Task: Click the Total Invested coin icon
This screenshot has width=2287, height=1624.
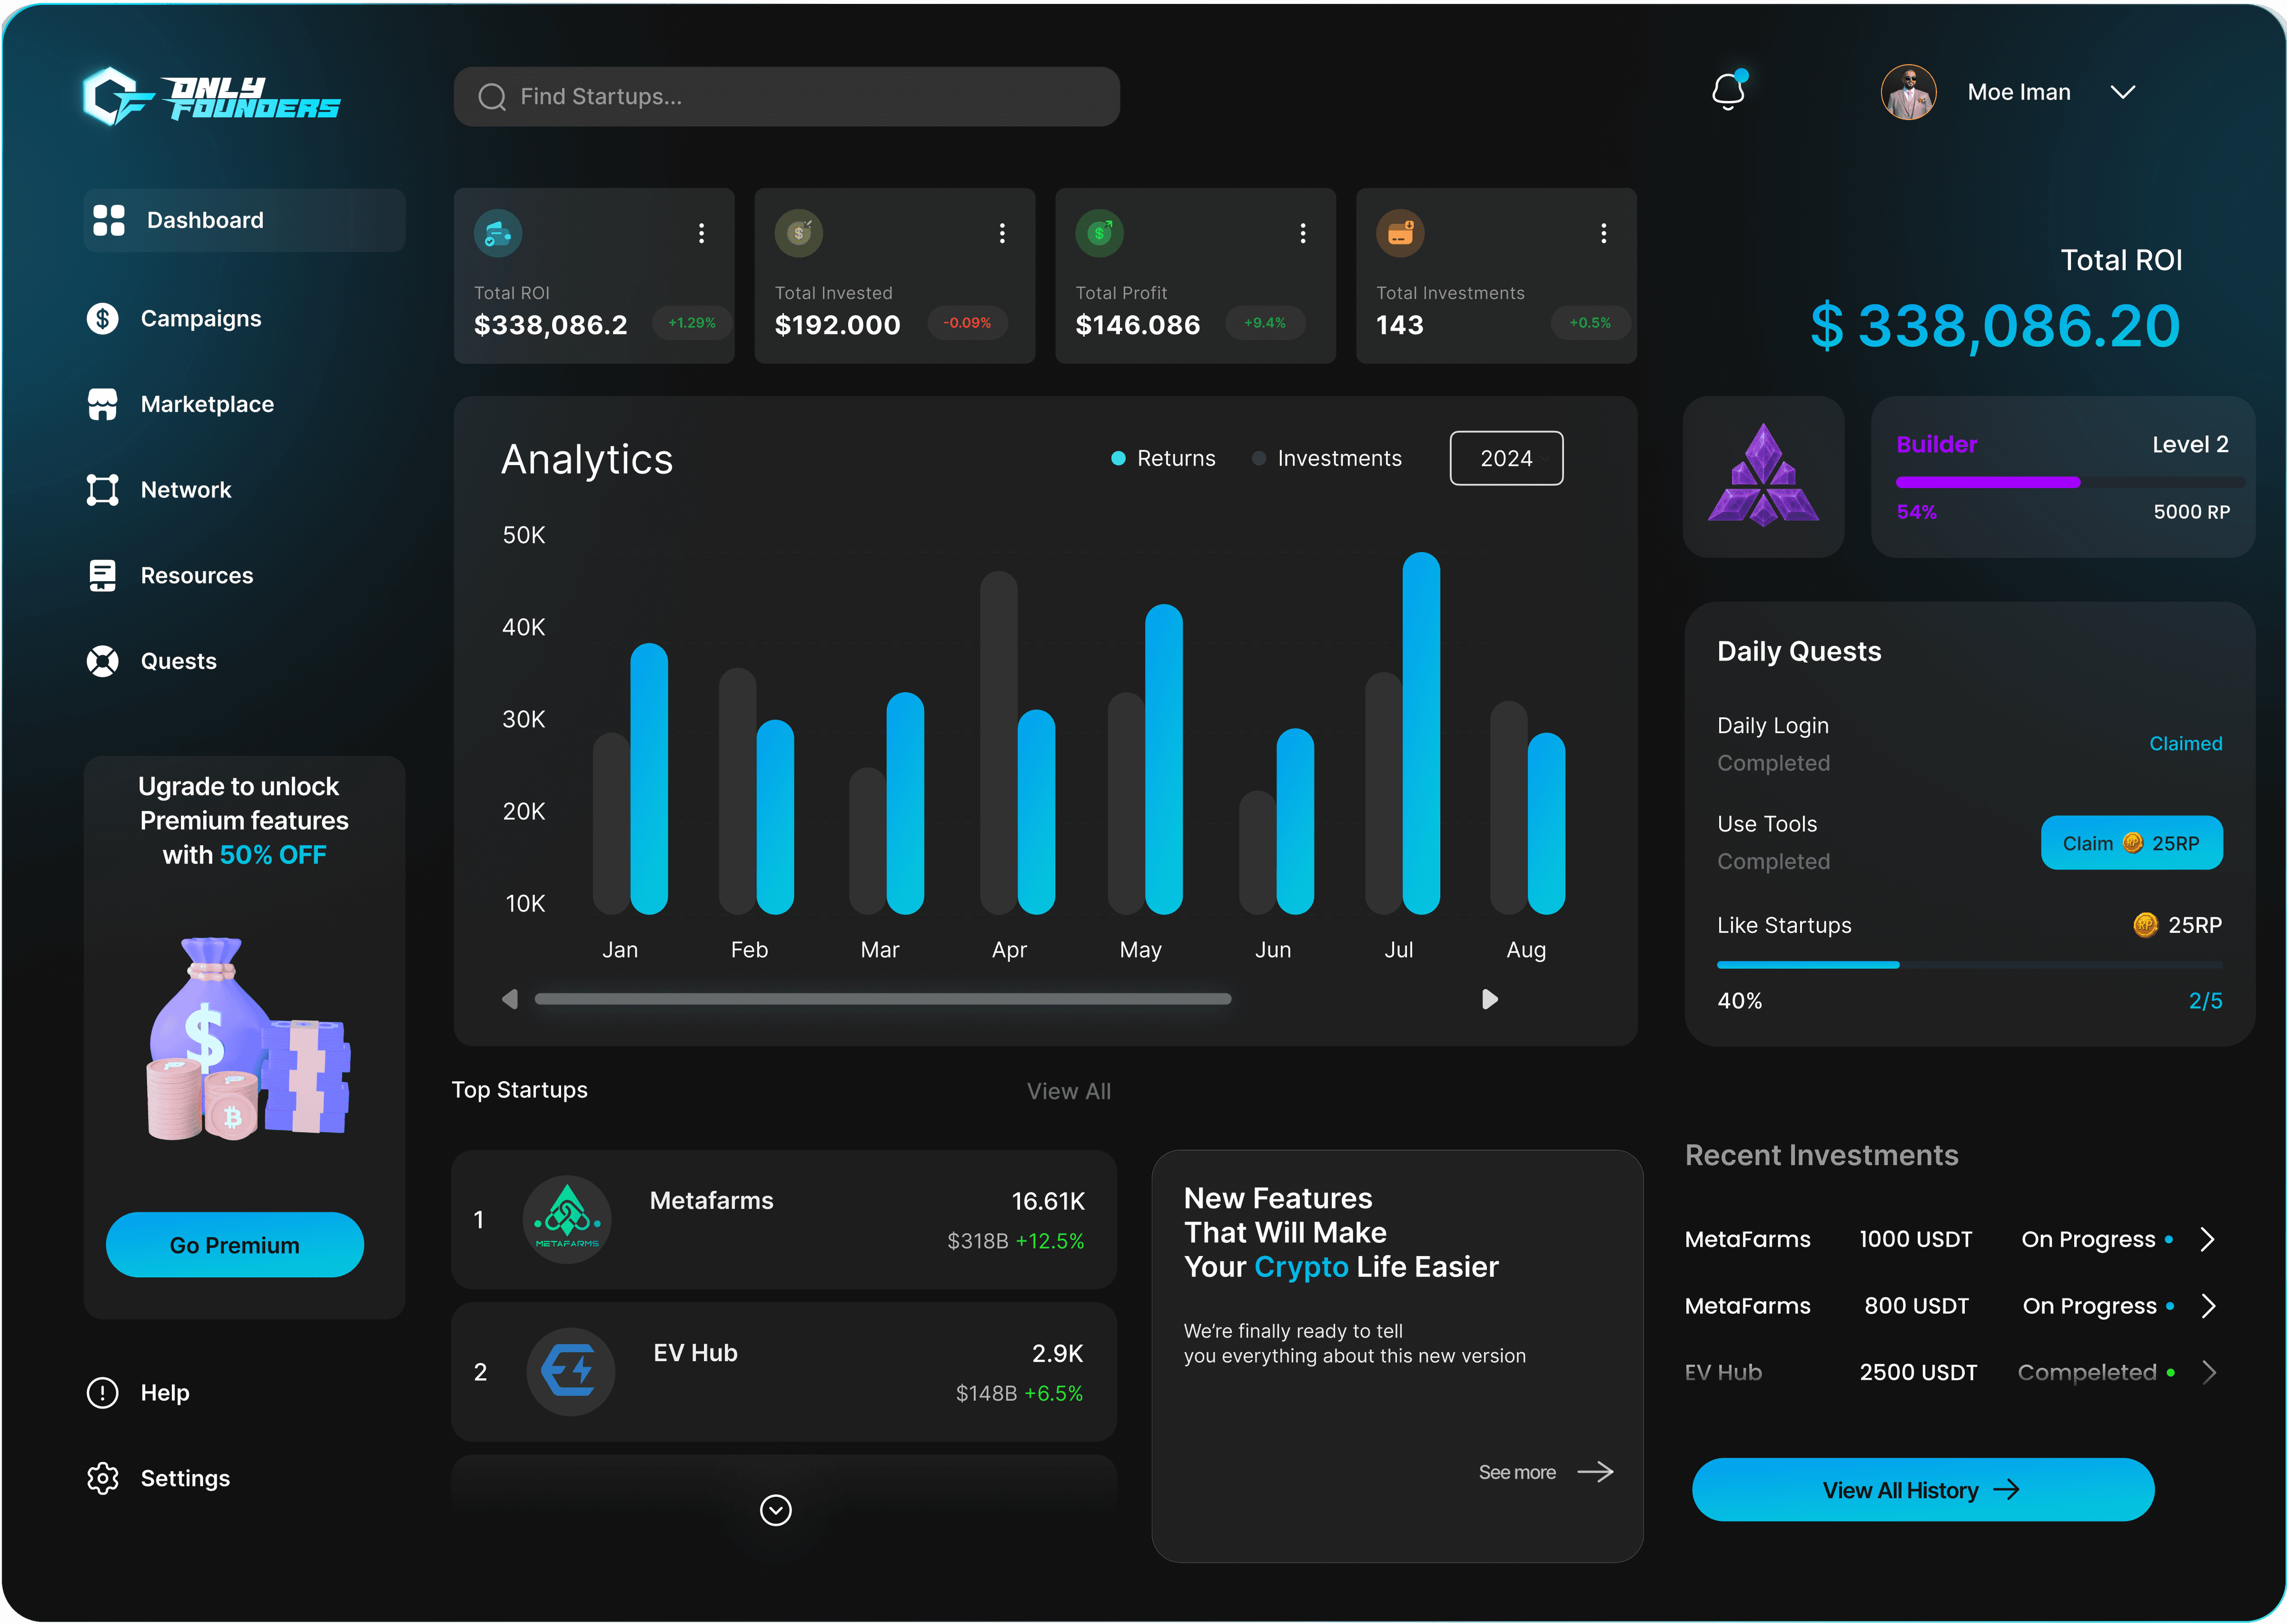Action: click(x=799, y=233)
